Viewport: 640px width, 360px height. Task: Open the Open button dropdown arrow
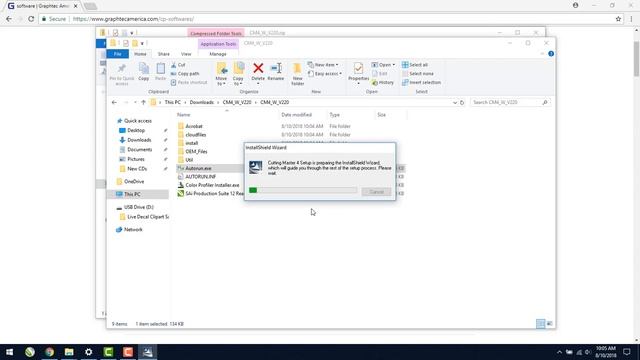[x=393, y=65]
